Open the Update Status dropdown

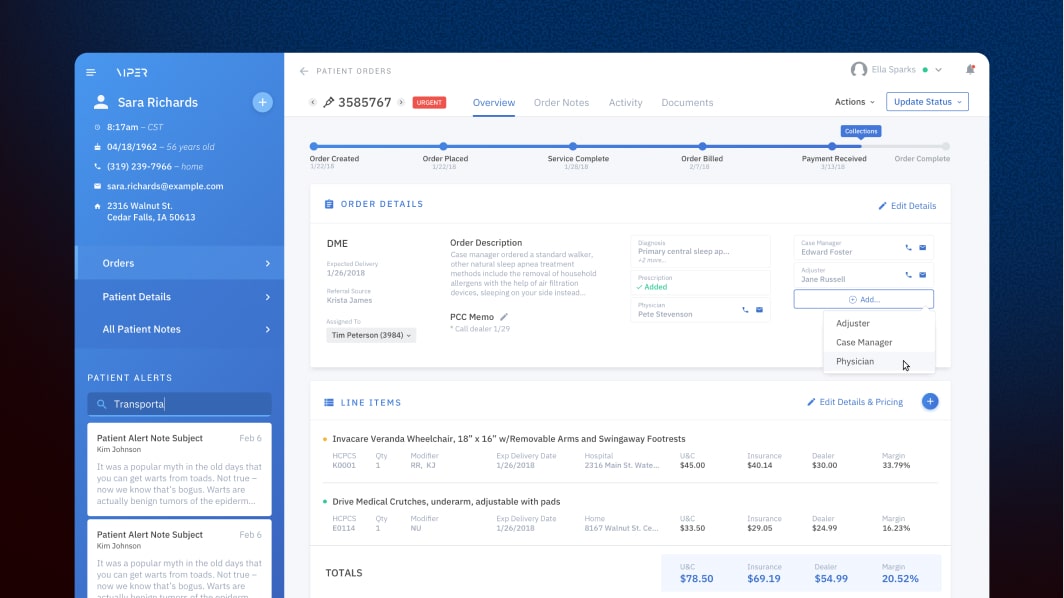pos(927,102)
